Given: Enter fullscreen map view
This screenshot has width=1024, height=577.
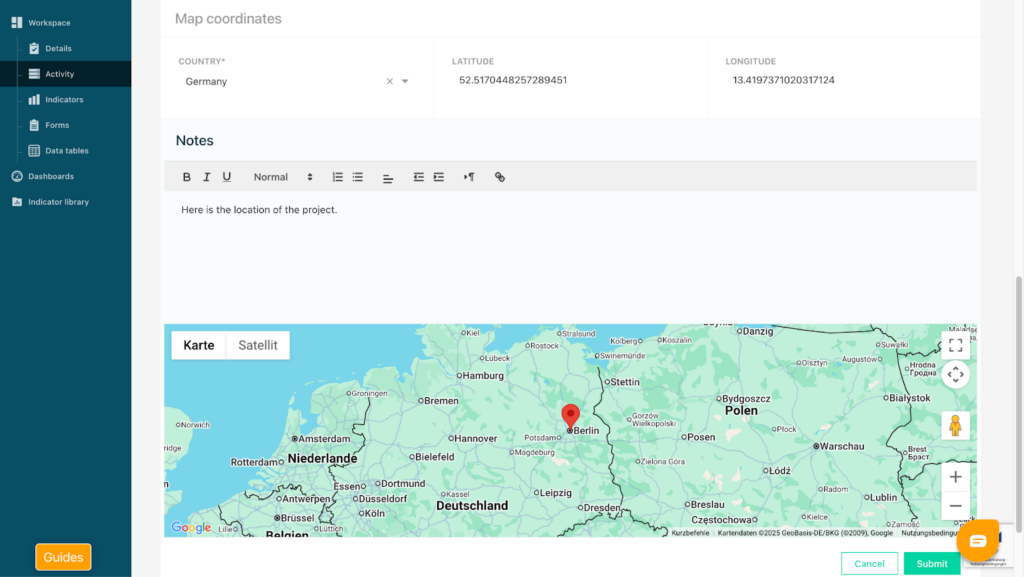Looking at the screenshot, I should [955, 345].
